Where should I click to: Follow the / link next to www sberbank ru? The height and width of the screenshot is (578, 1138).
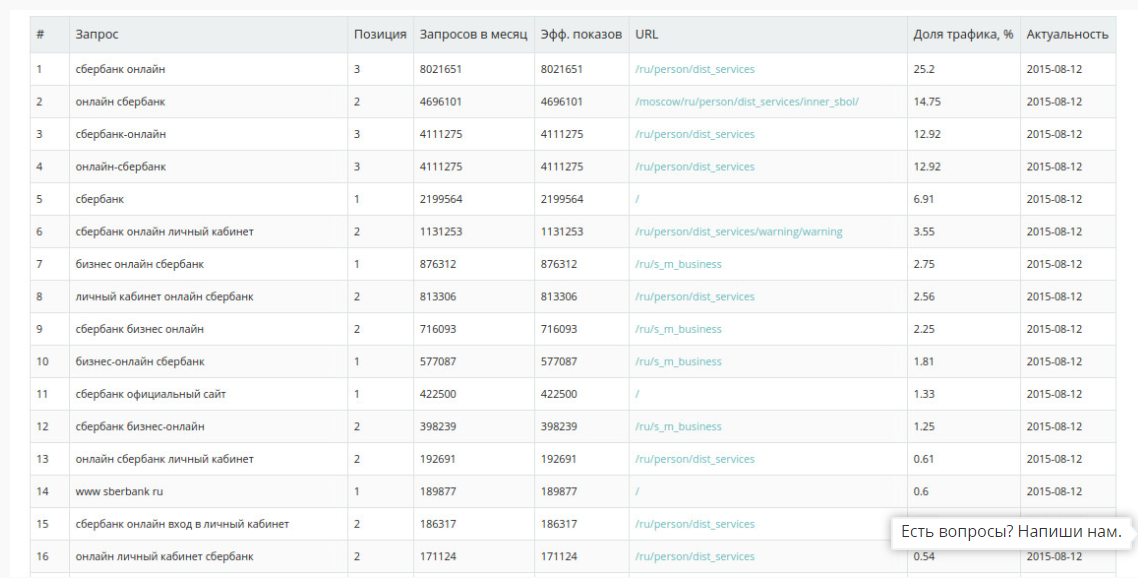click(x=637, y=491)
